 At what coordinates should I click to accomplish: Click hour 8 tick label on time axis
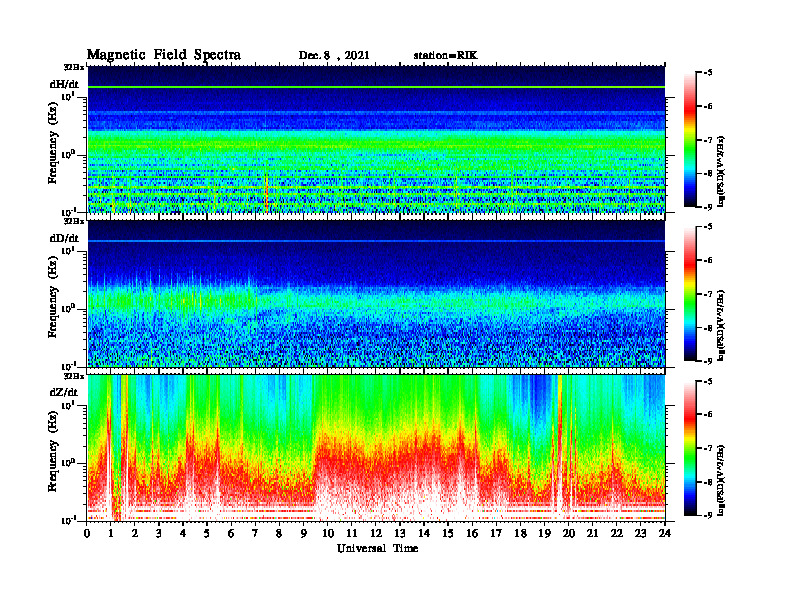point(279,533)
